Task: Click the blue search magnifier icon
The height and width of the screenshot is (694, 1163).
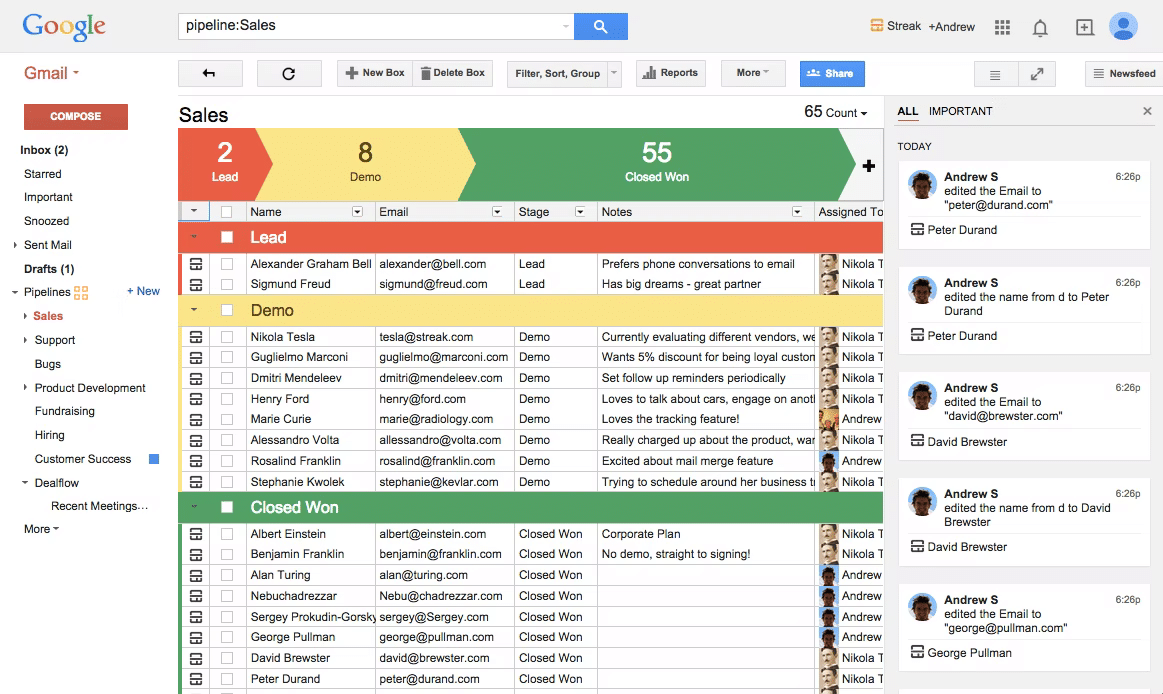Action: pyautogui.click(x=601, y=25)
